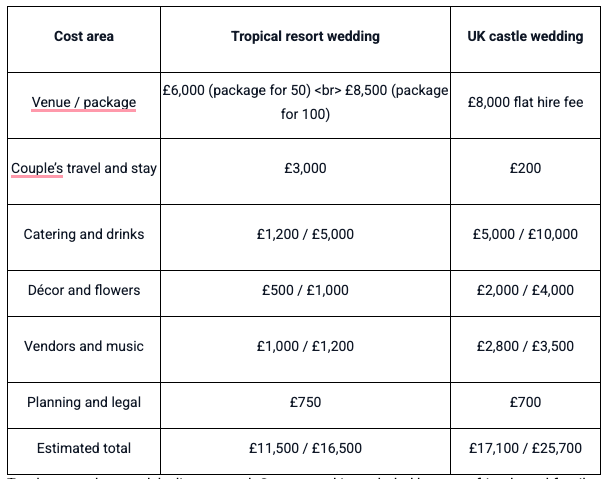Click the "£8,000 flat hire fee" cell

click(x=525, y=102)
